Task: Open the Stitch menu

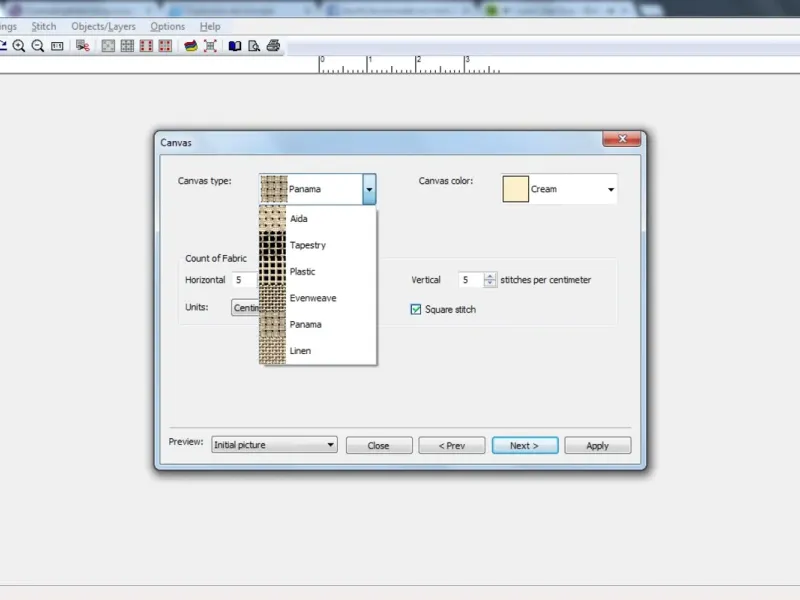Action: [x=44, y=27]
